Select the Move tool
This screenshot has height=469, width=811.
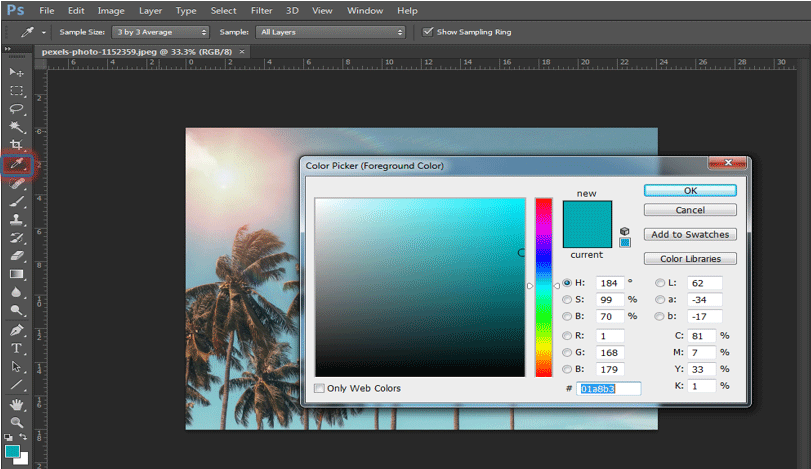(x=17, y=72)
